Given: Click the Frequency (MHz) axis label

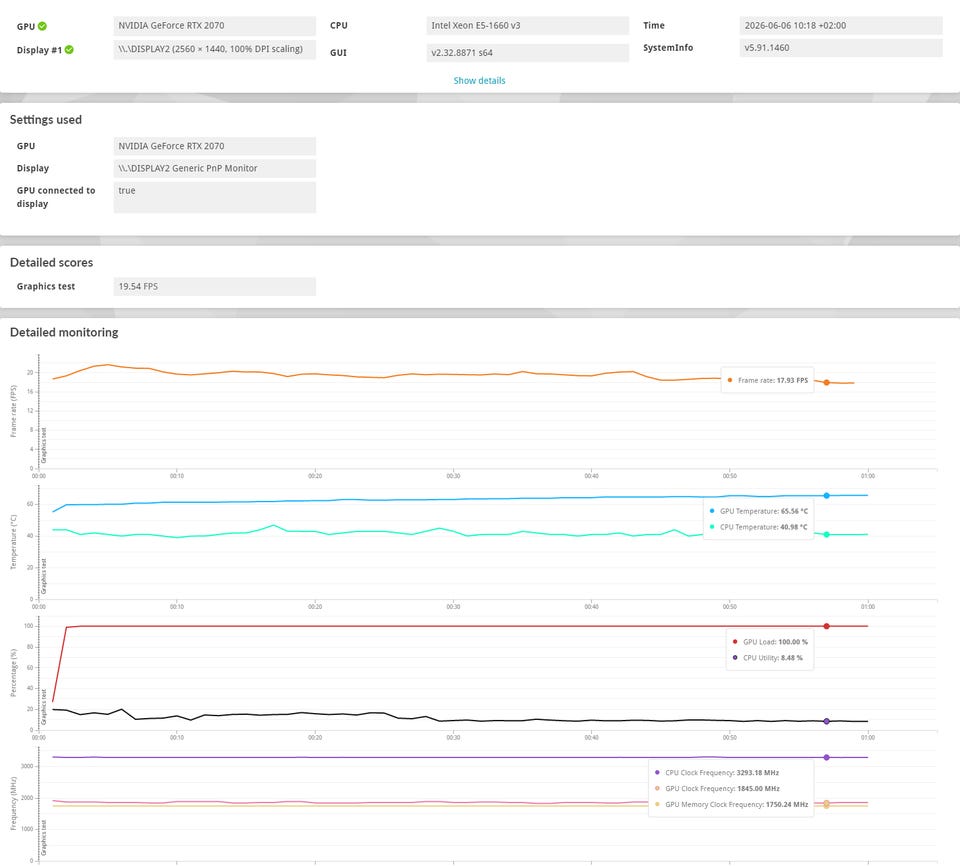Looking at the screenshot, I should click(x=13, y=804).
